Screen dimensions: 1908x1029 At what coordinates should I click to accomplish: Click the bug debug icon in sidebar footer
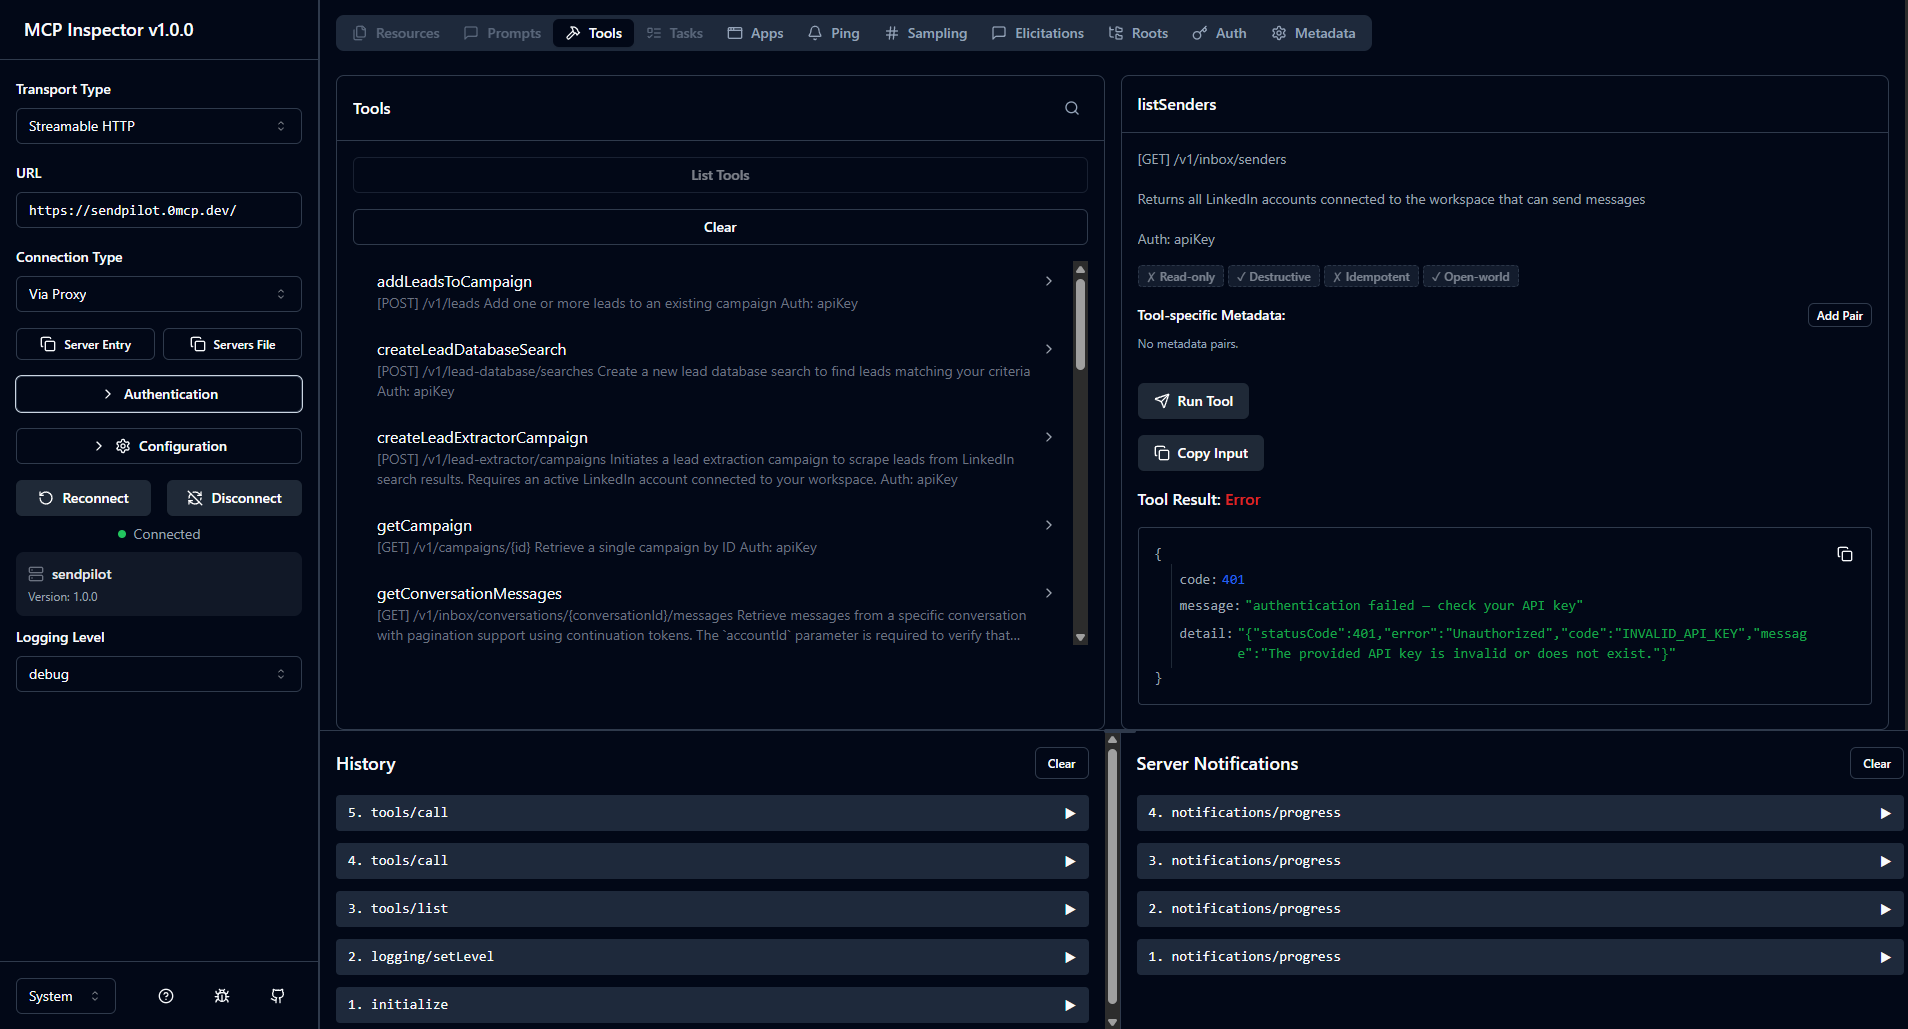(222, 996)
